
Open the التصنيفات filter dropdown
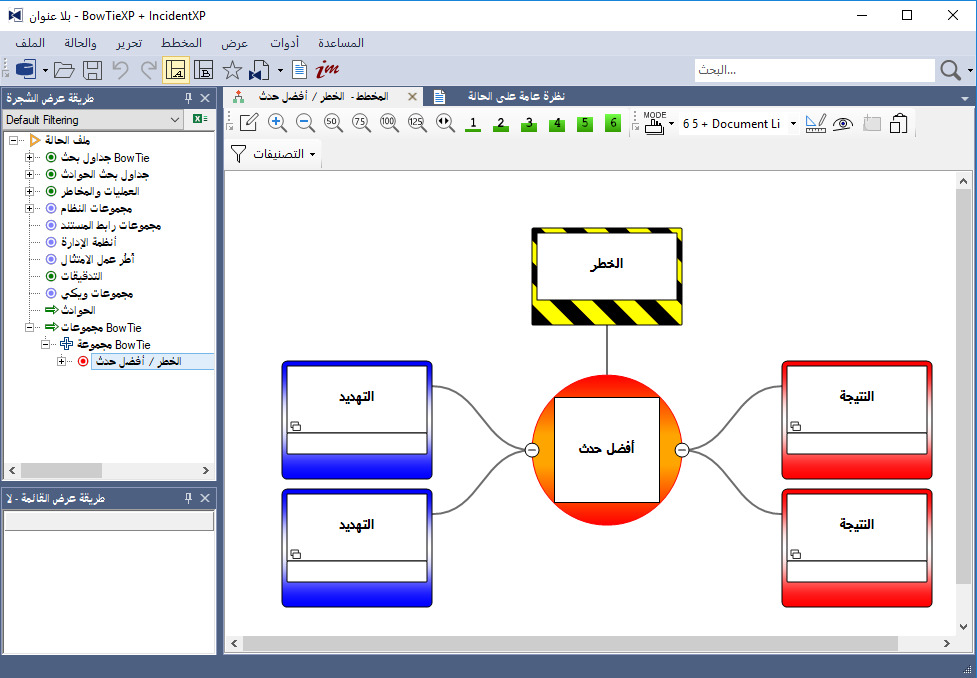(x=273, y=154)
